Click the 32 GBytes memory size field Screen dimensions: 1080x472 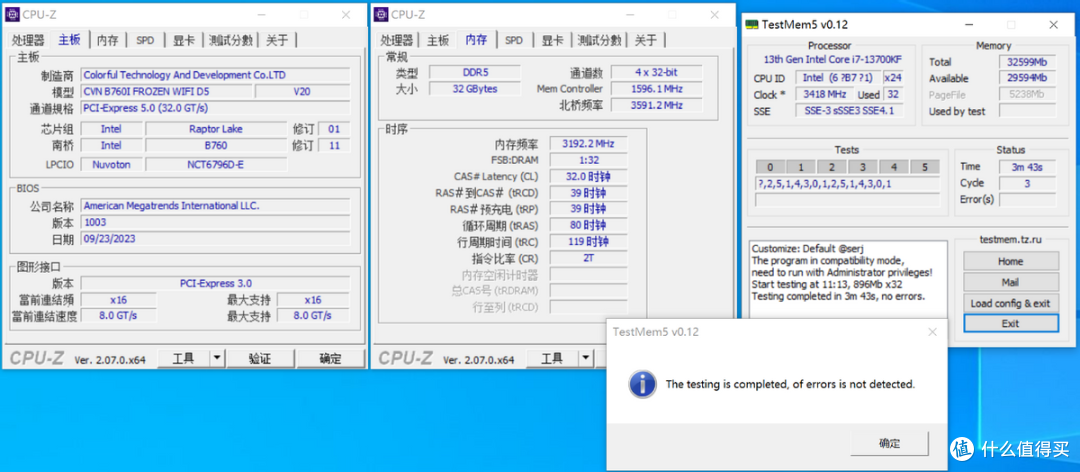click(475, 89)
